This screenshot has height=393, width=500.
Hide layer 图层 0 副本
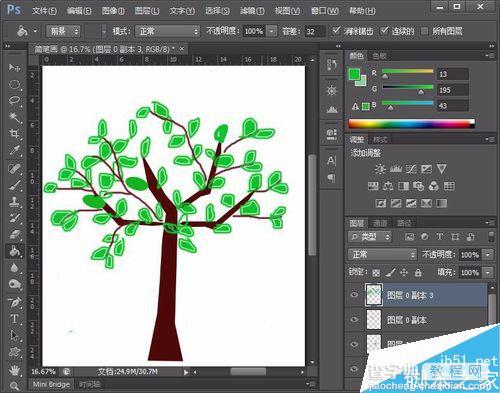coord(354,319)
